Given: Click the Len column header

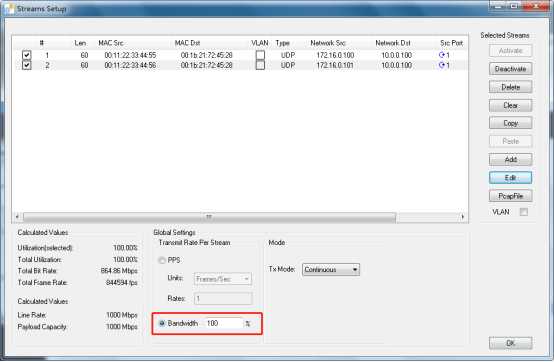Looking at the screenshot, I should (x=80, y=43).
